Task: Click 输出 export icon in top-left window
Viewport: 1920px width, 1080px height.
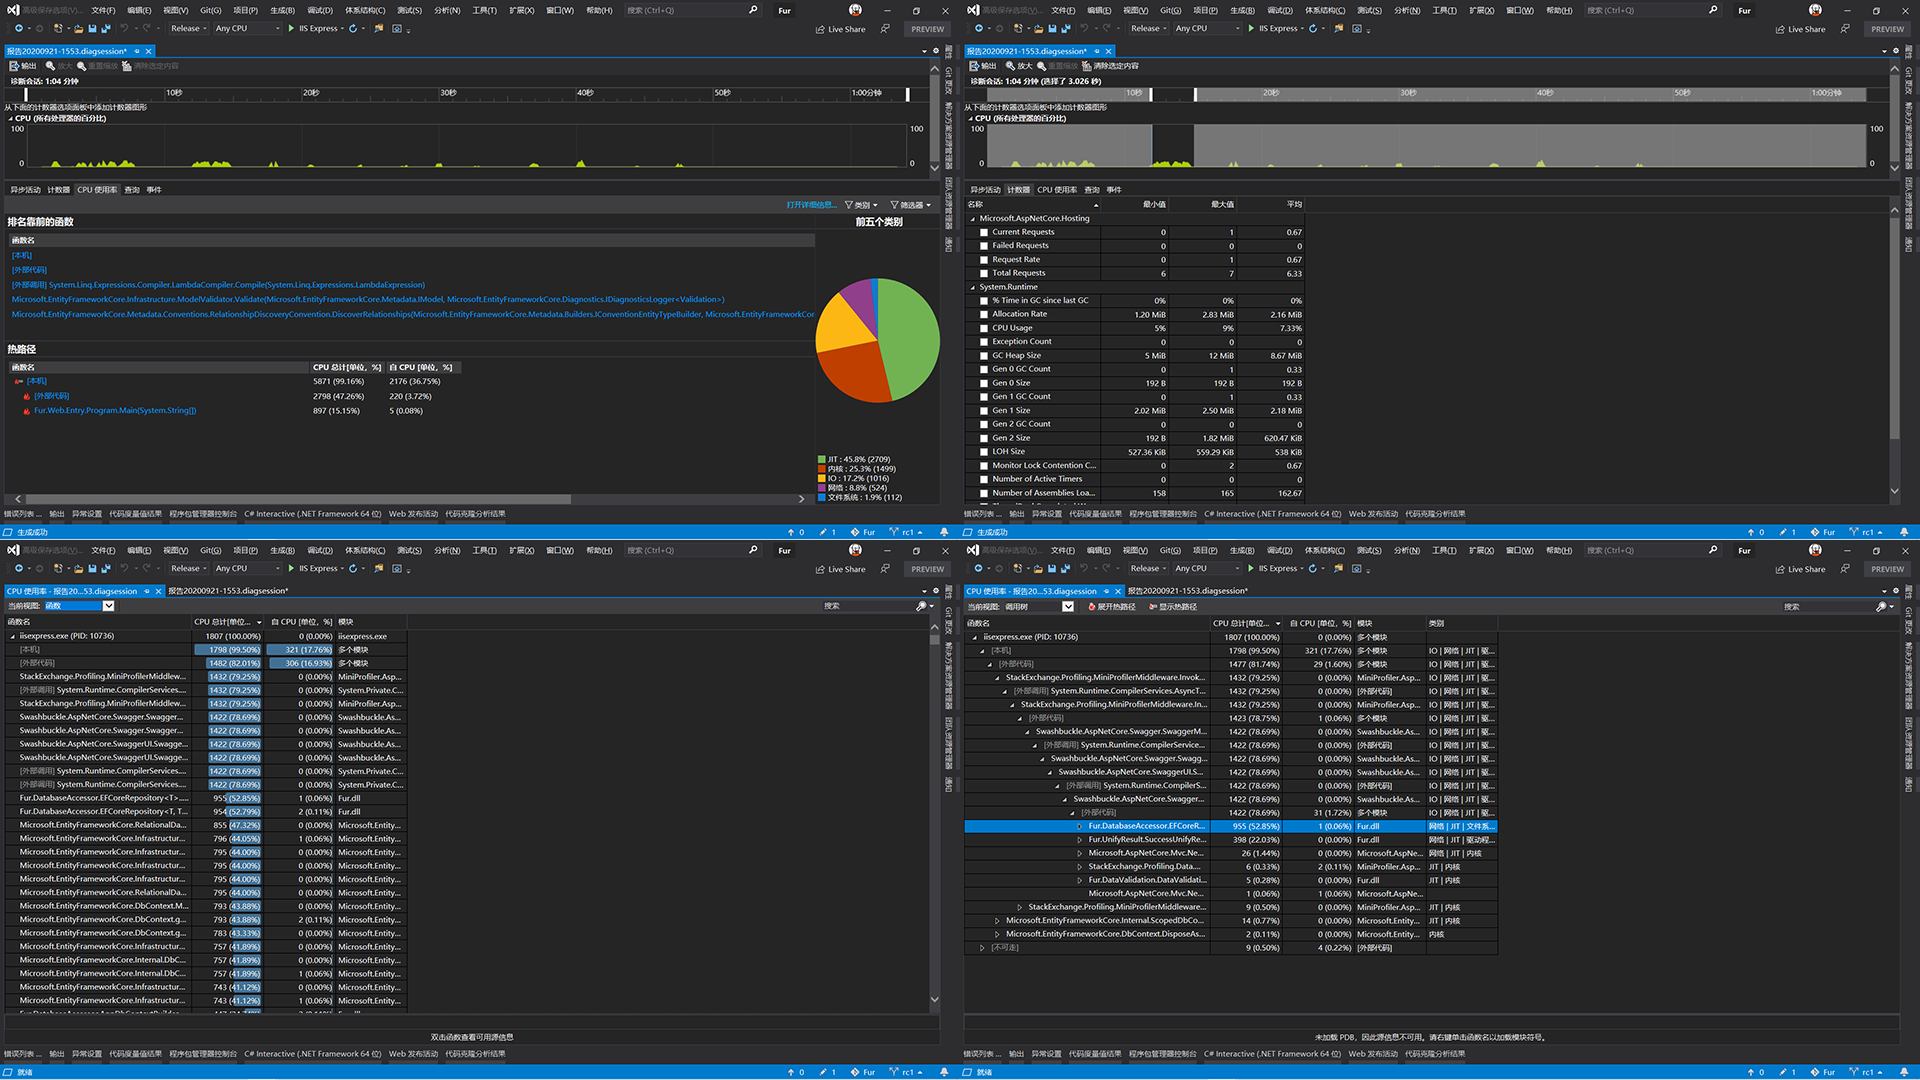Action: 15,66
